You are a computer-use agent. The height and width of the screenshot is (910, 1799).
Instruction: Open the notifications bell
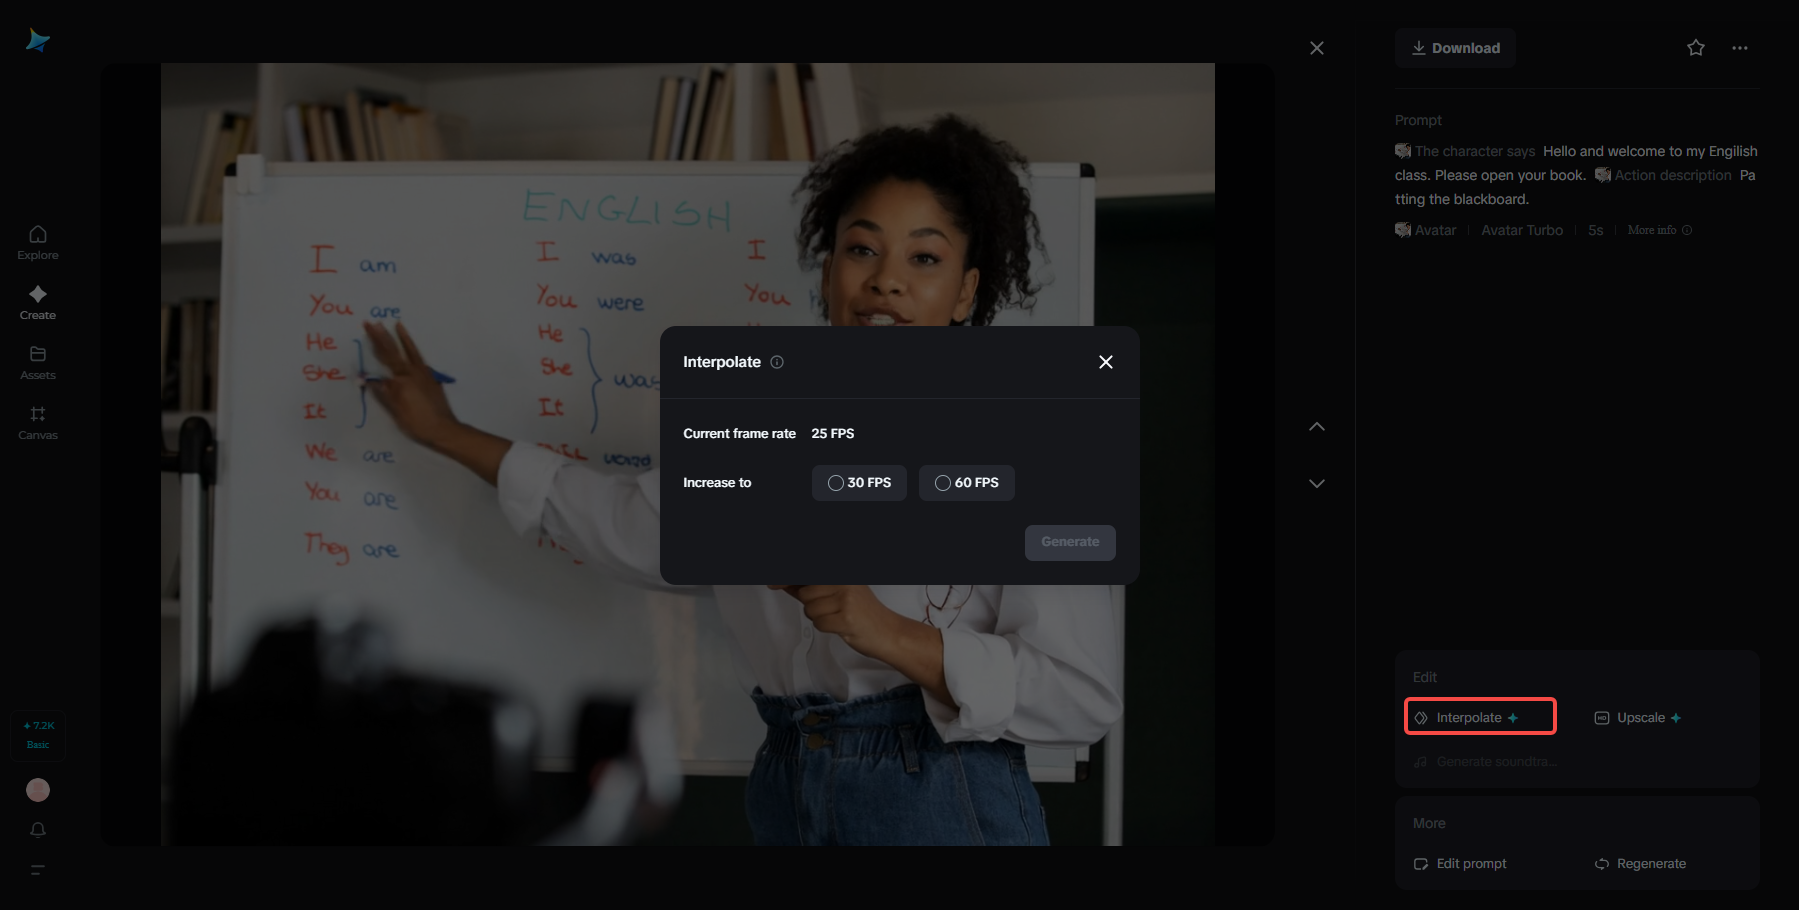[x=38, y=830]
